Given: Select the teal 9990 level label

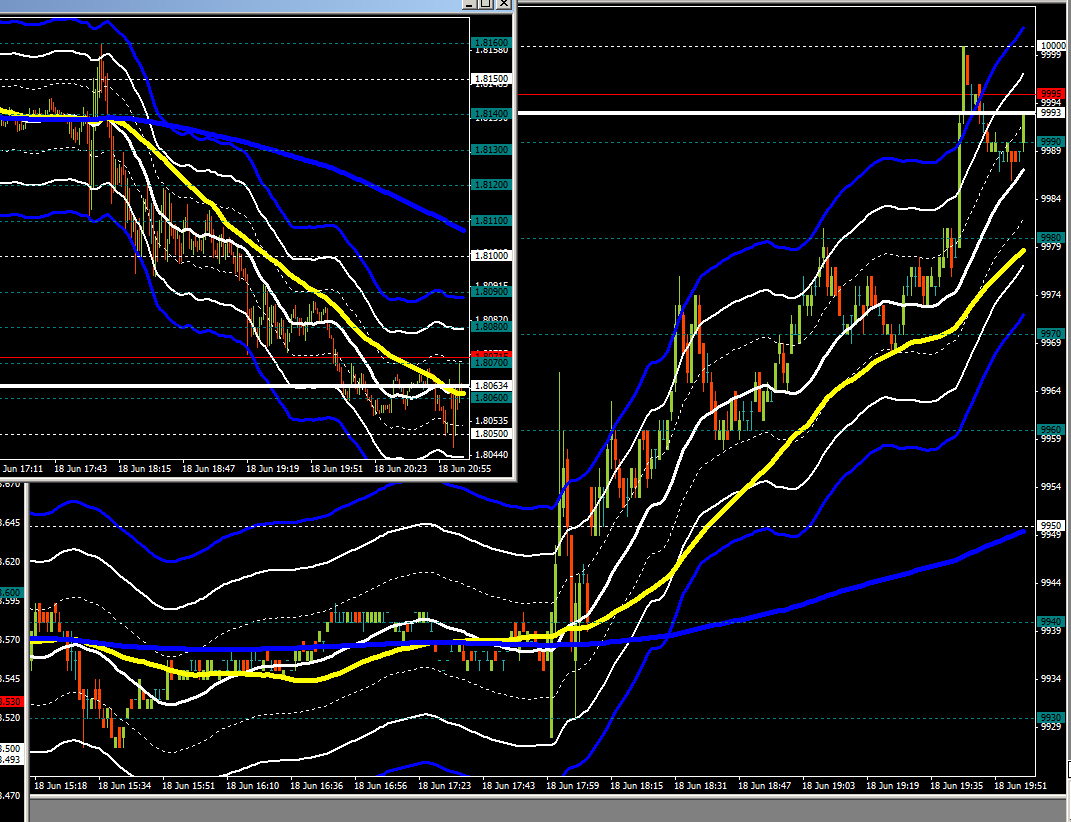Looking at the screenshot, I should [x=1051, y=141].
